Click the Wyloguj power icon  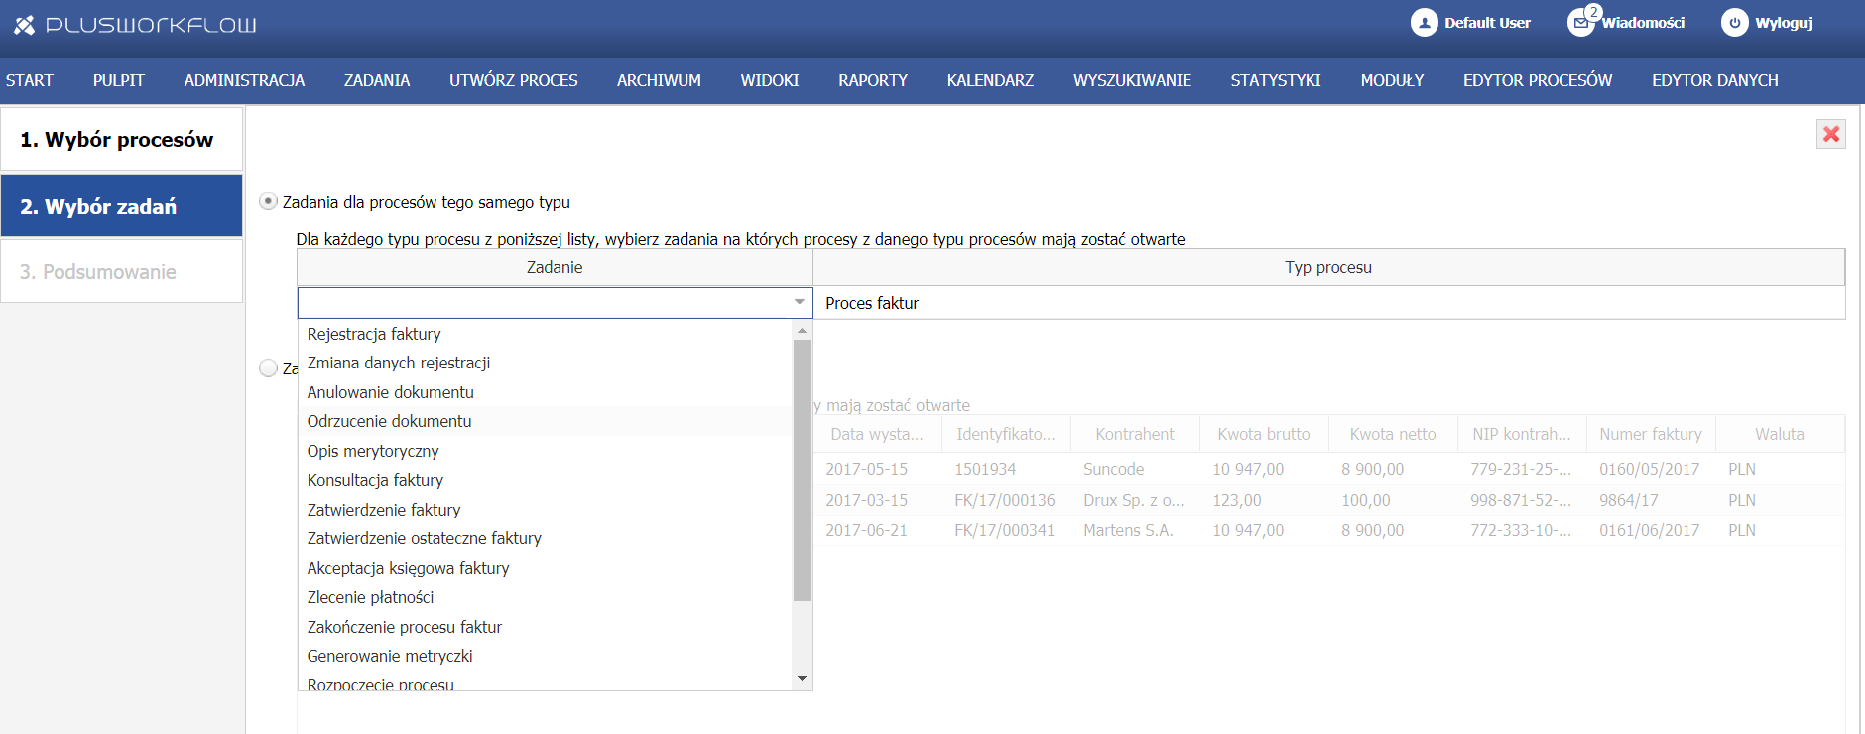pos(1734,23)
